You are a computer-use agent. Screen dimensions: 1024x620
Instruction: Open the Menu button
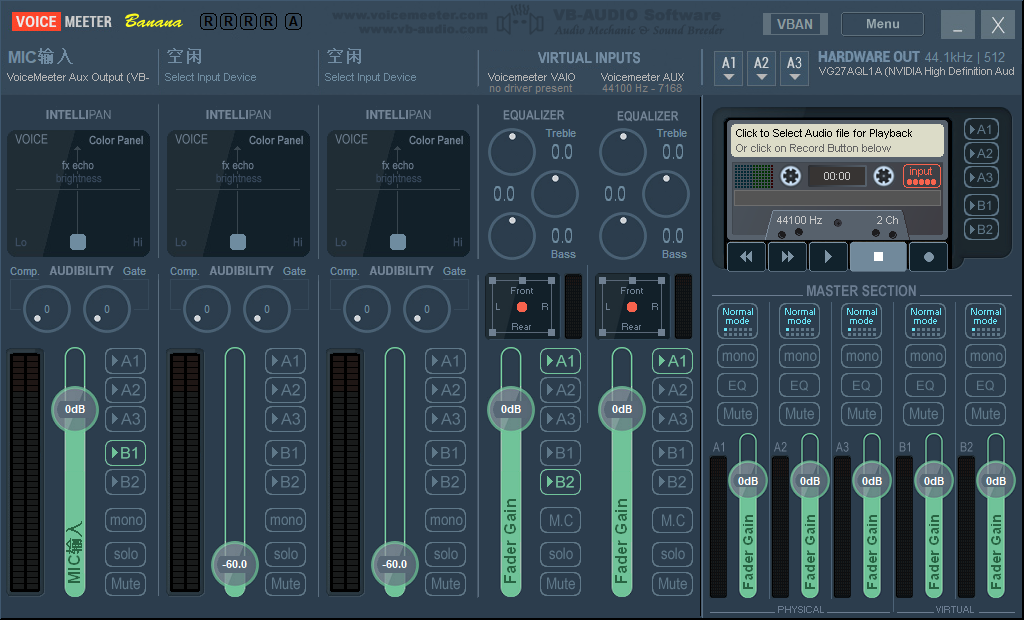pos(882,24)
